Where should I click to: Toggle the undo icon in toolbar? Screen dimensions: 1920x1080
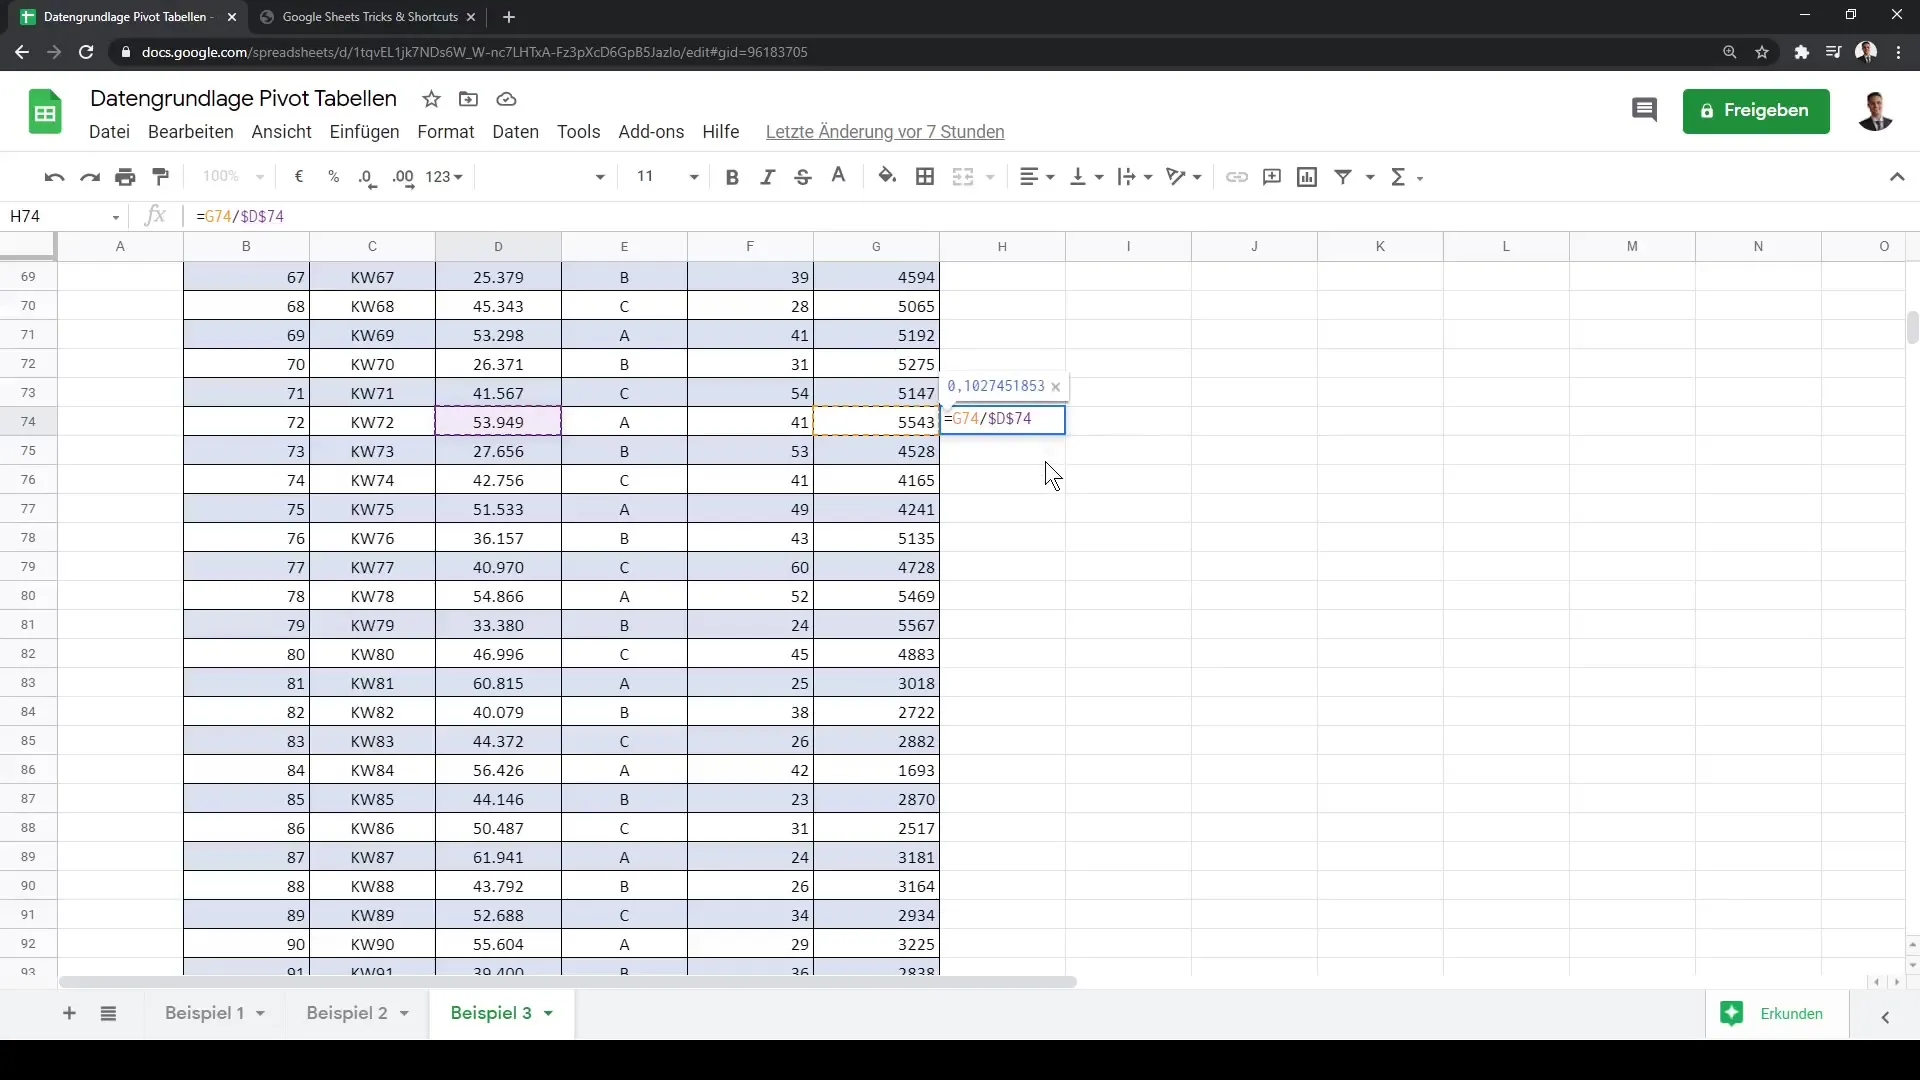click(54, 175)
